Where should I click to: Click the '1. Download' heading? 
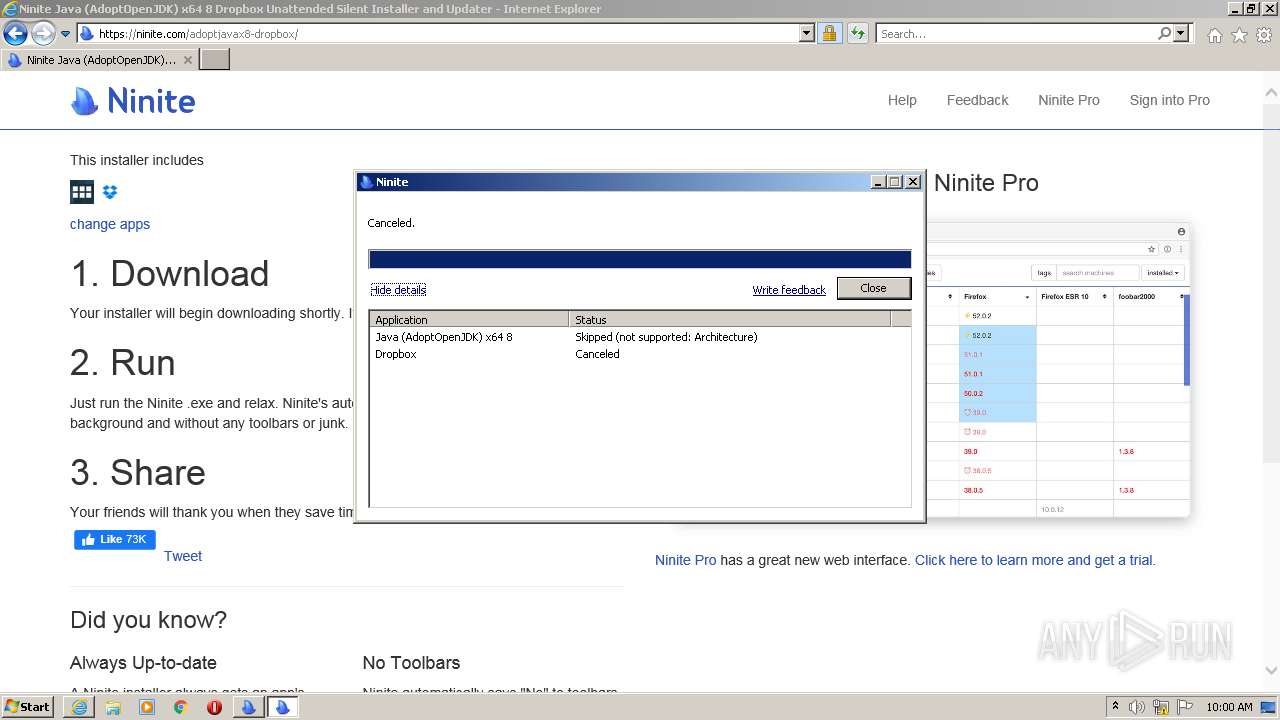click(x=169, y=273)
